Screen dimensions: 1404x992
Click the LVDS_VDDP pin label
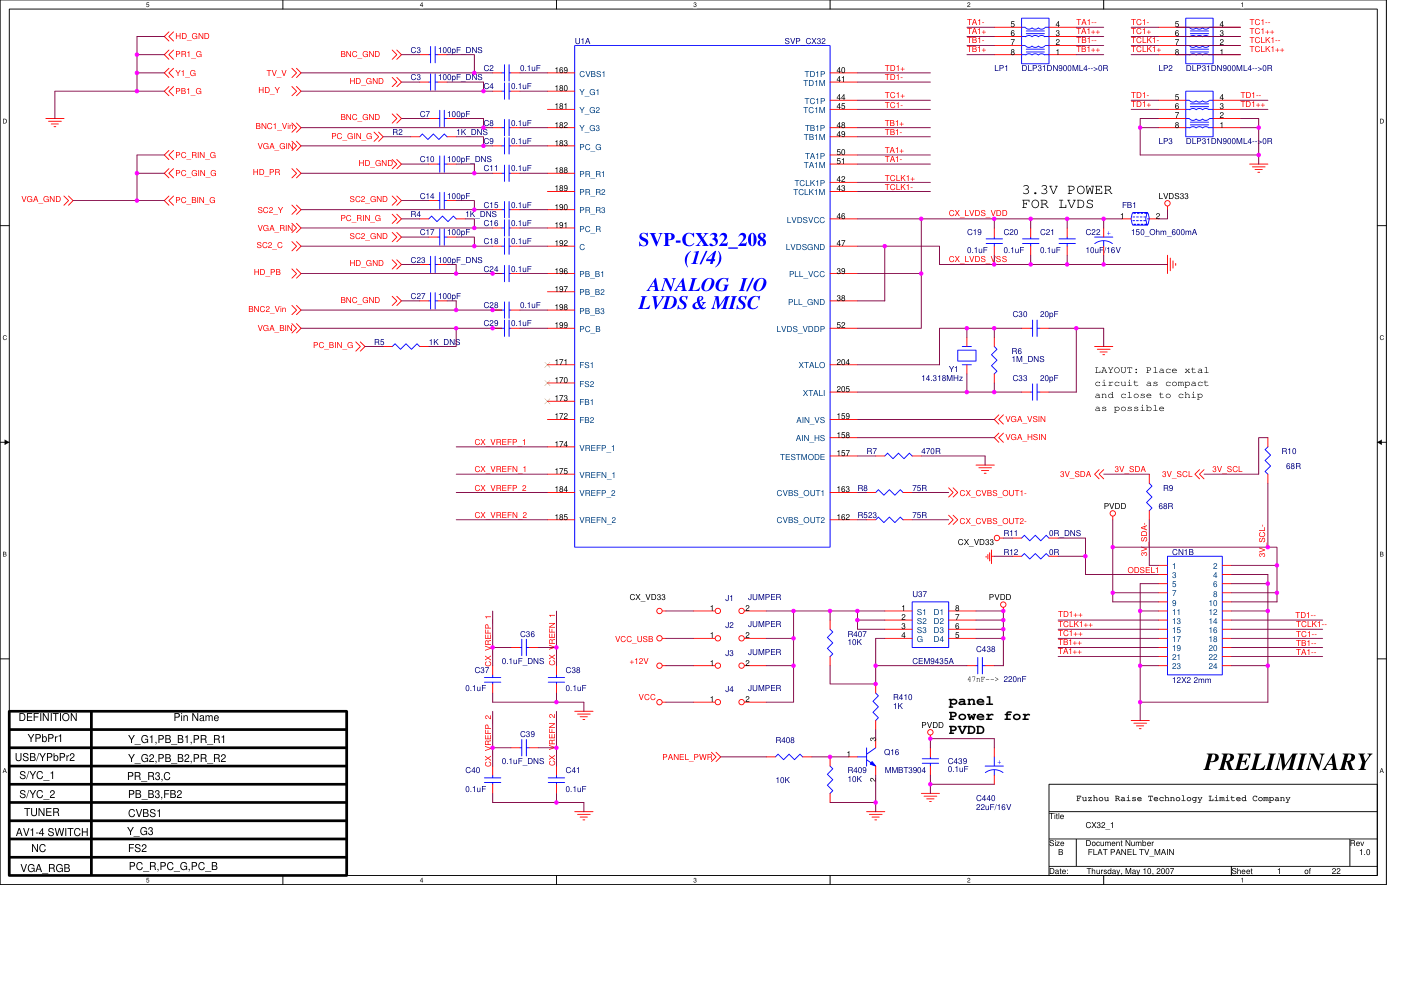click(801, 329)
